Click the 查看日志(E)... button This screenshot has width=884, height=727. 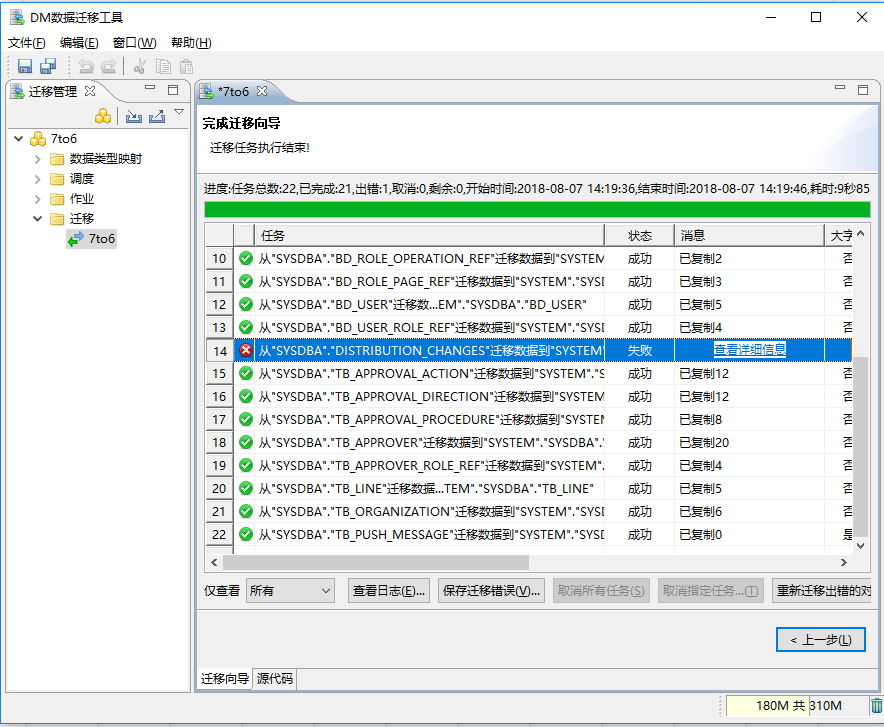389,591
